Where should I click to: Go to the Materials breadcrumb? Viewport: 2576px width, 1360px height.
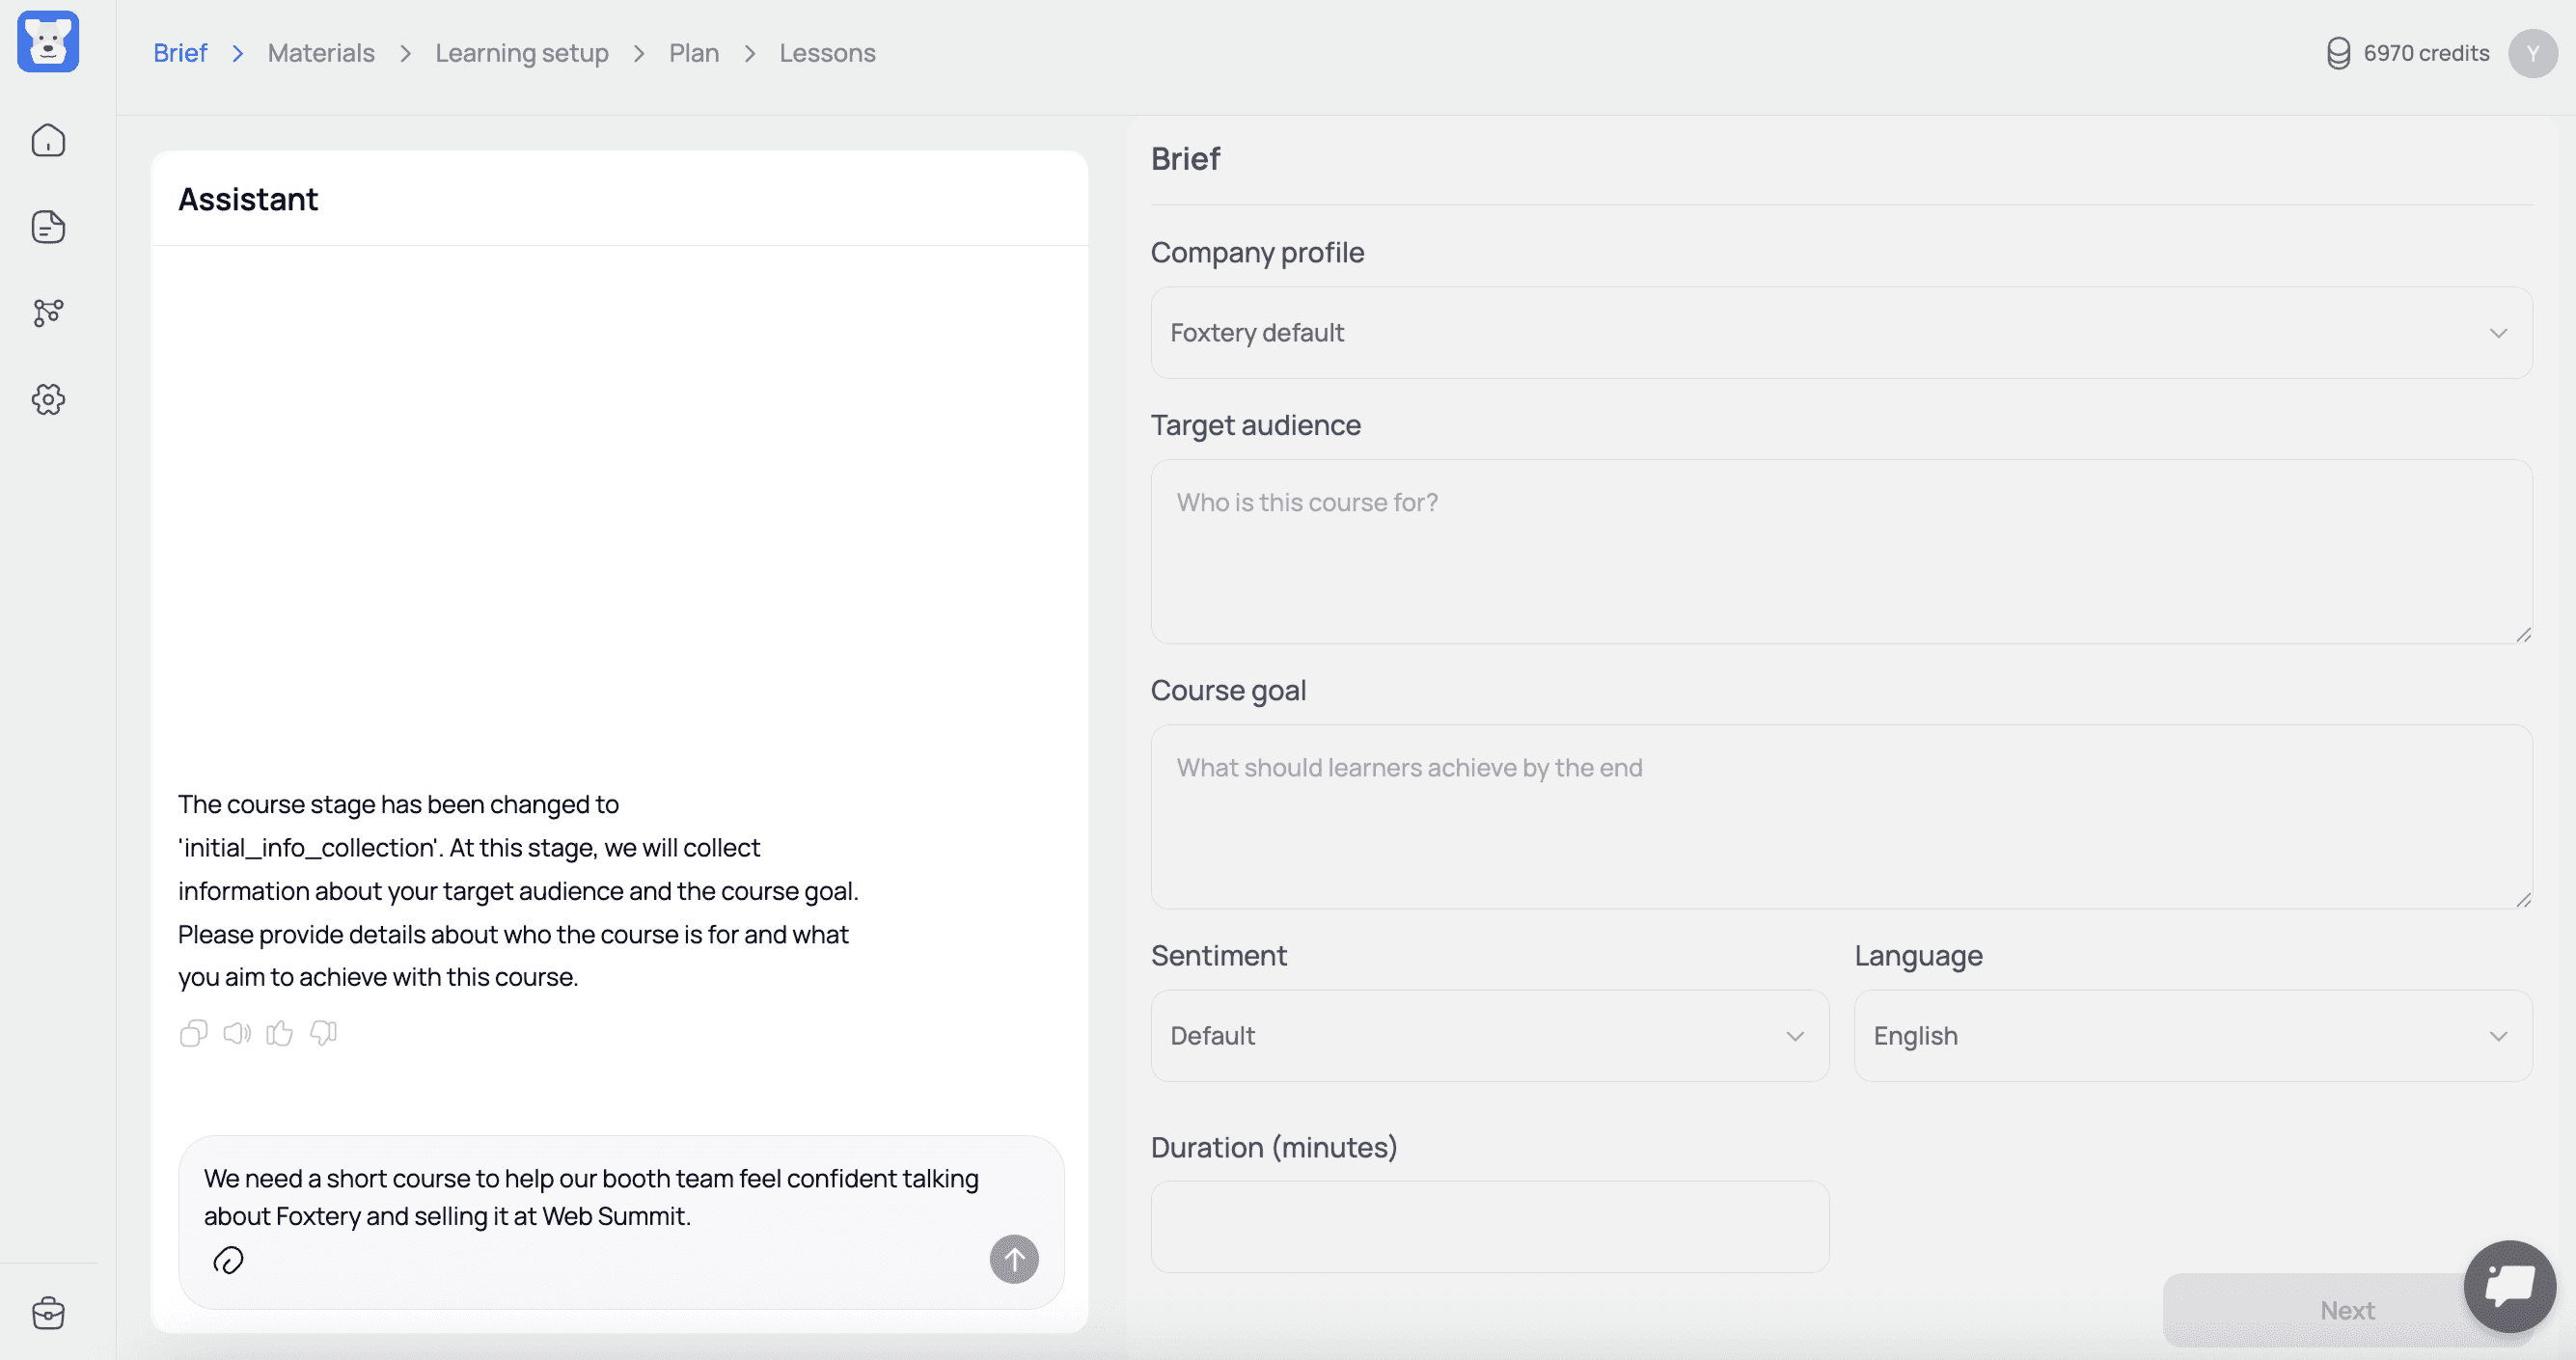click(x=320, y=52)
